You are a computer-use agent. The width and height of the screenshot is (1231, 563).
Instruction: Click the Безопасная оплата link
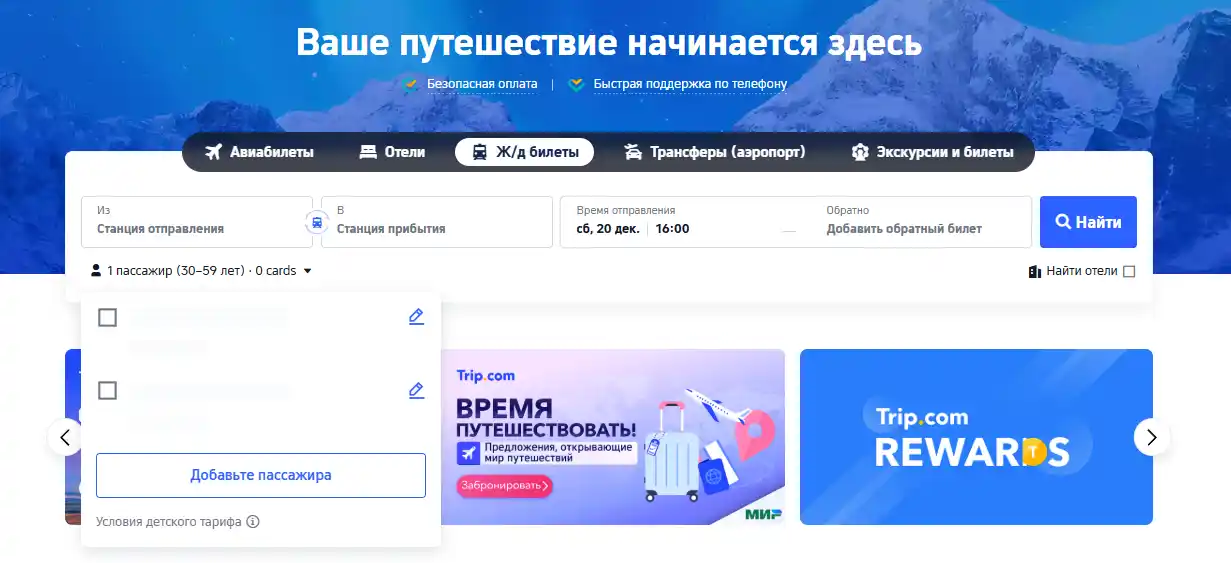pos(482,84)
